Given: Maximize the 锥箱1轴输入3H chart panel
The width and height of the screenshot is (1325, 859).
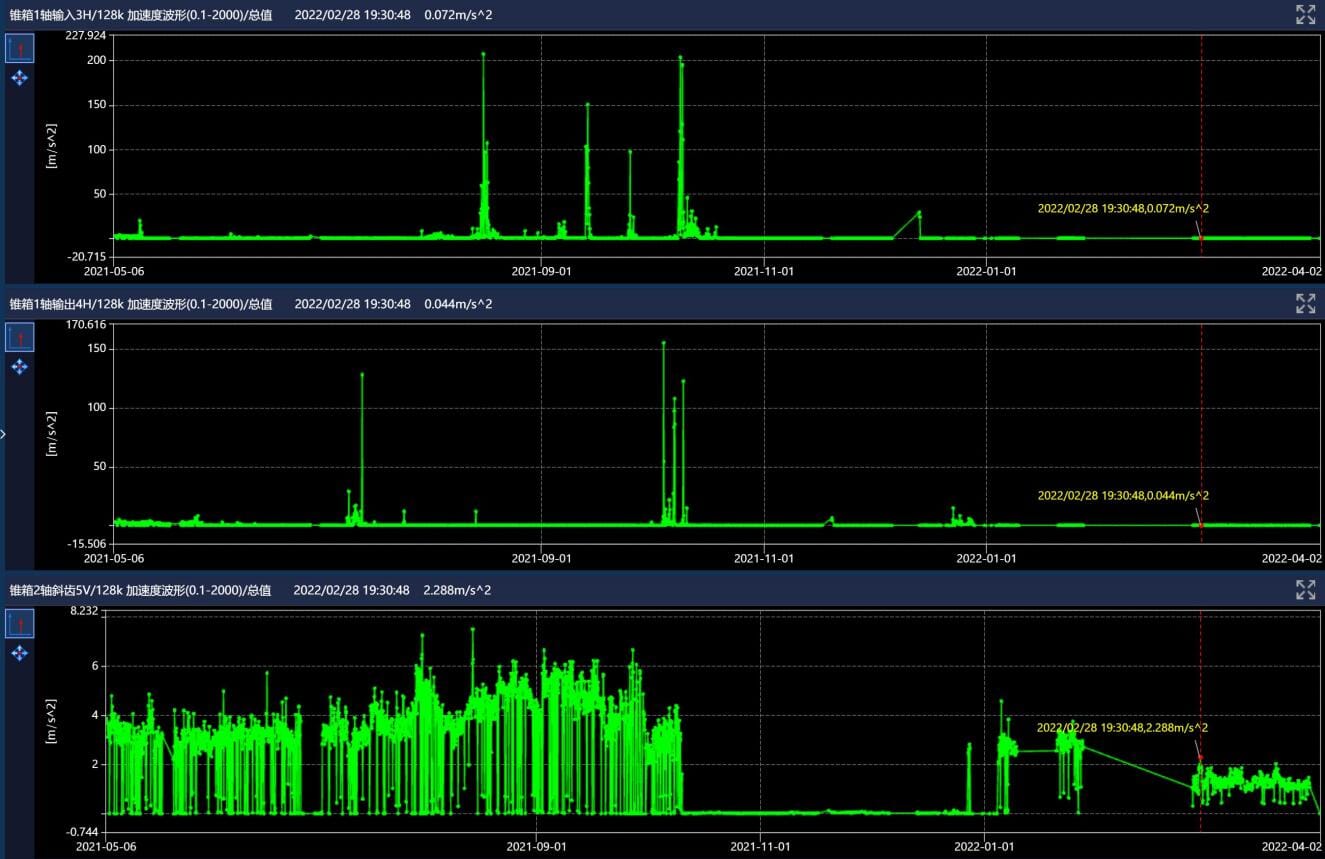Looking at the screenshot, I should (x=1305, y=14).
